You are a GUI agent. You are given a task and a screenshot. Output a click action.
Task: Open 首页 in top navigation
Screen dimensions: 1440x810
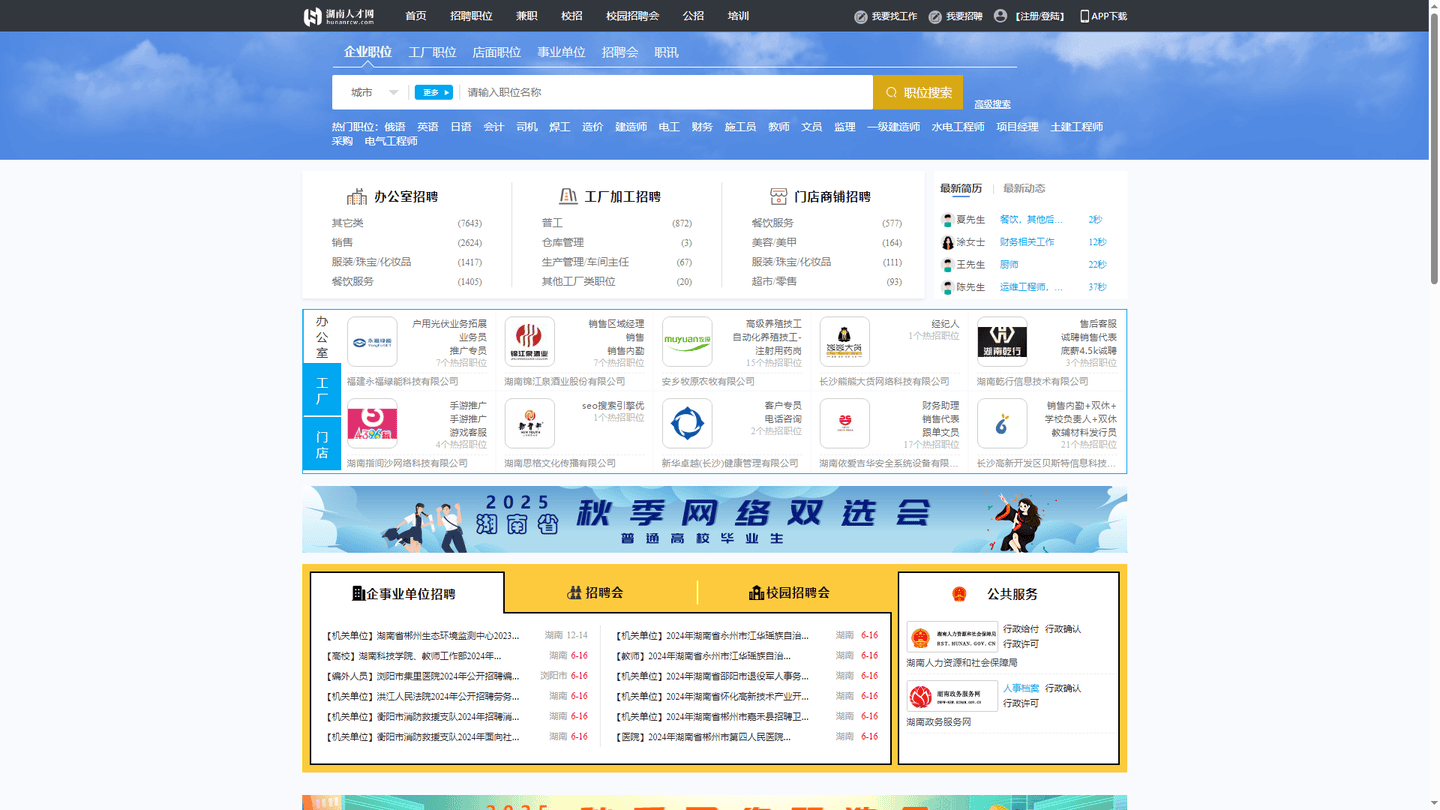click(416, 16)
